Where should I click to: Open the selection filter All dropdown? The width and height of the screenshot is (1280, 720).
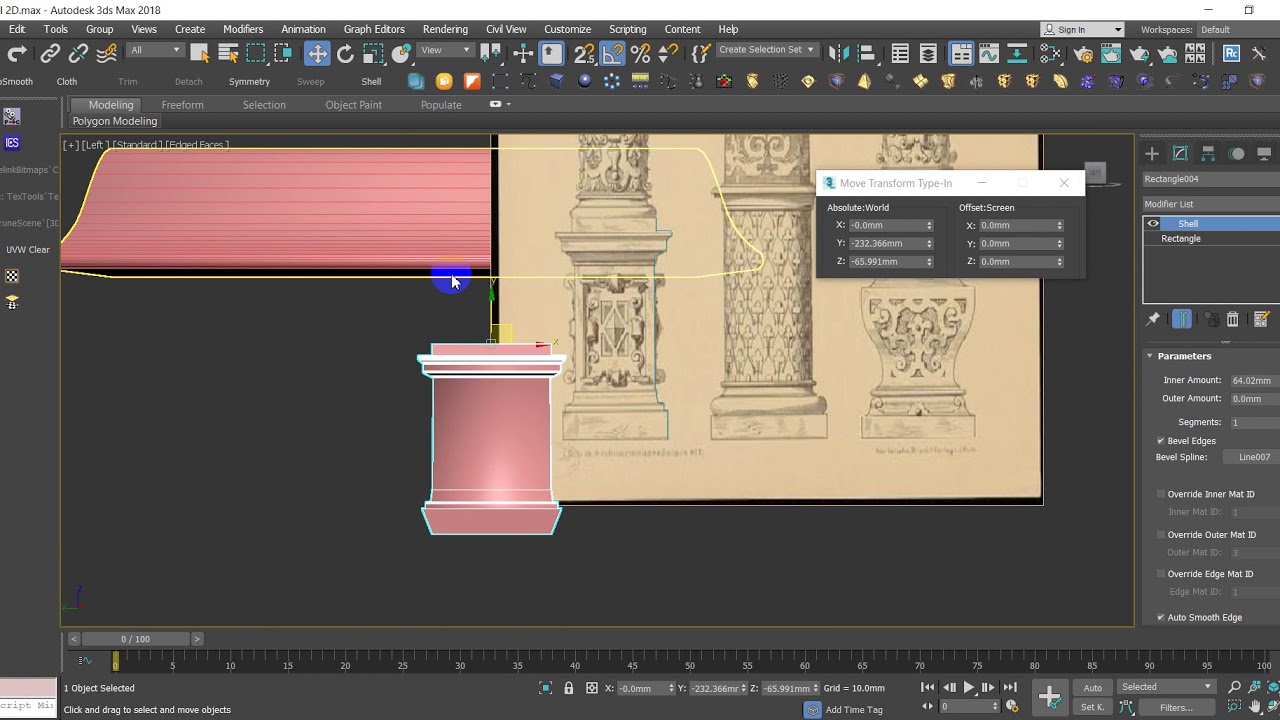click(x=155, y=50)
